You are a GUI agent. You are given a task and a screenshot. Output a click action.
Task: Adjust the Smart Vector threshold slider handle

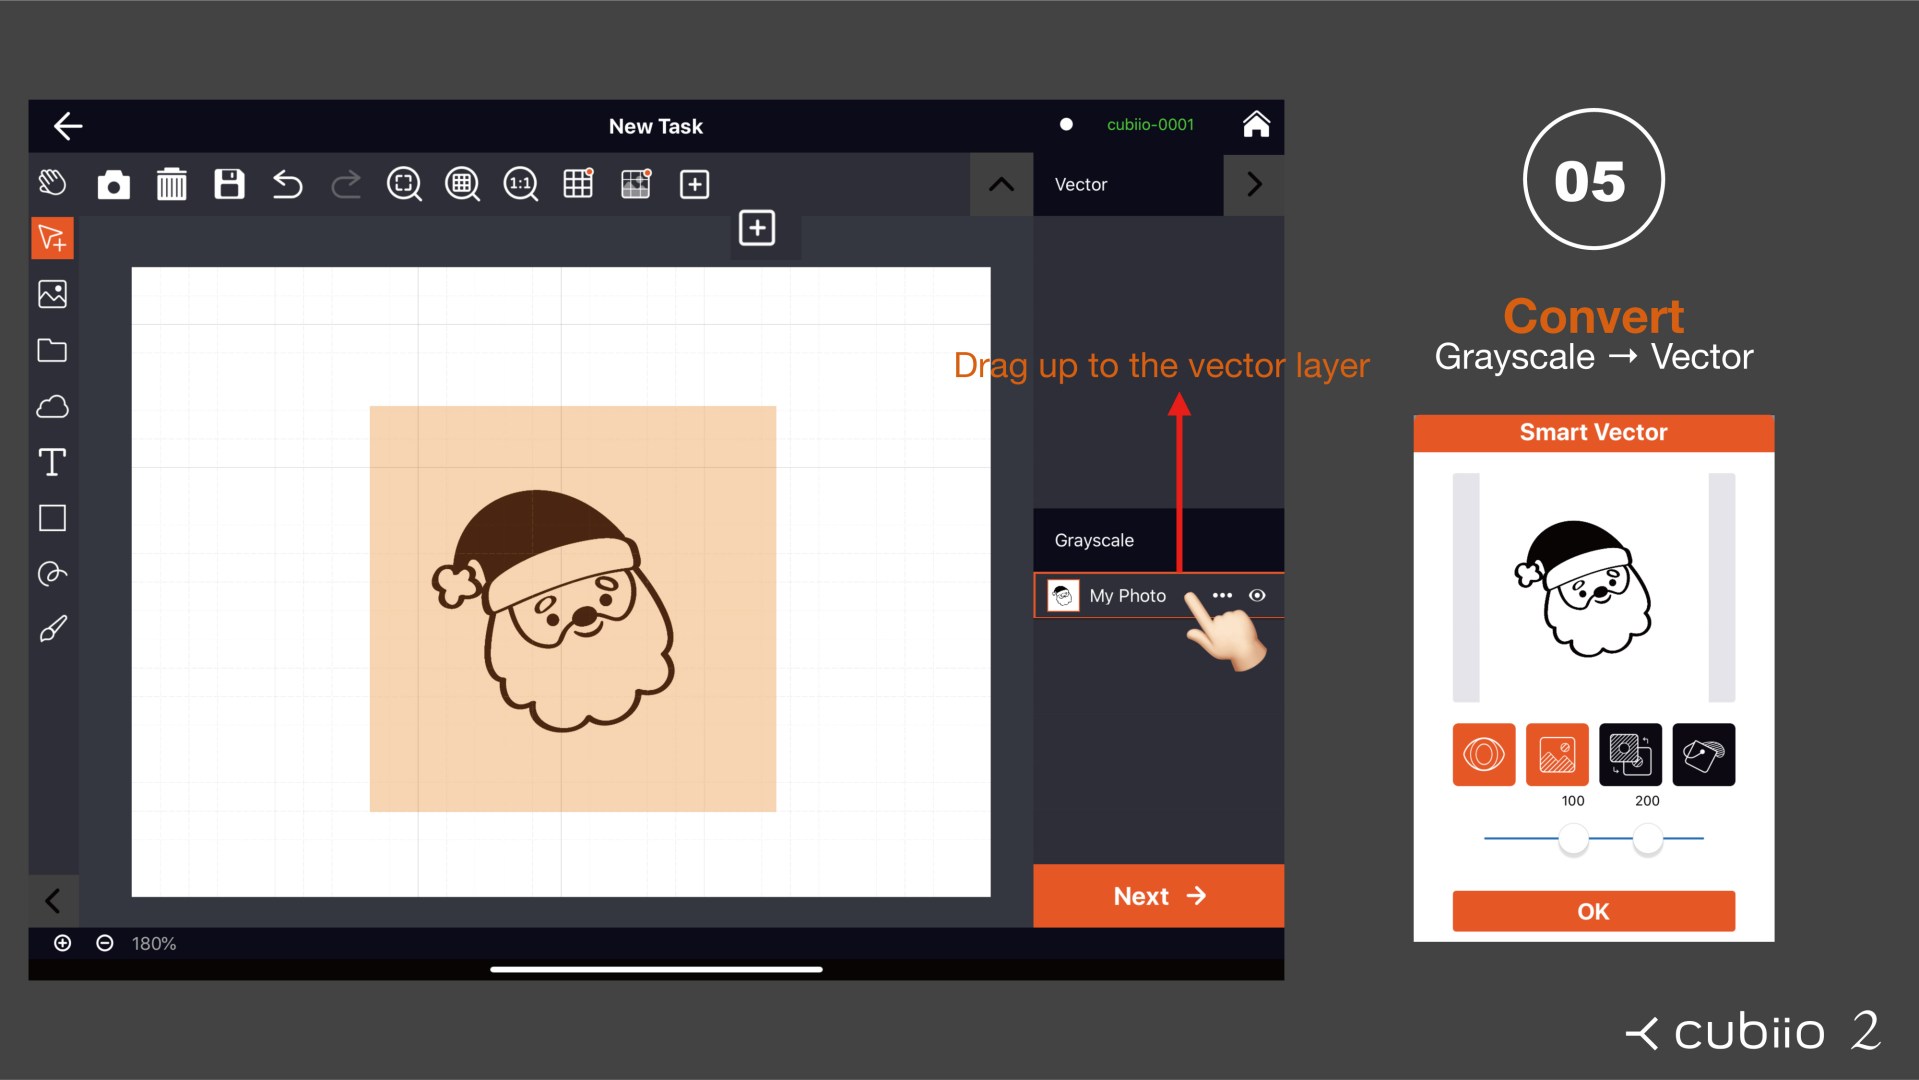[1573, 841]
